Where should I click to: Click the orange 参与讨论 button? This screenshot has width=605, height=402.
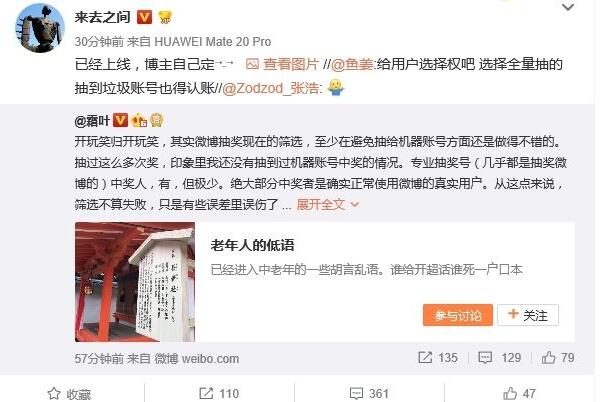[458, 315]
